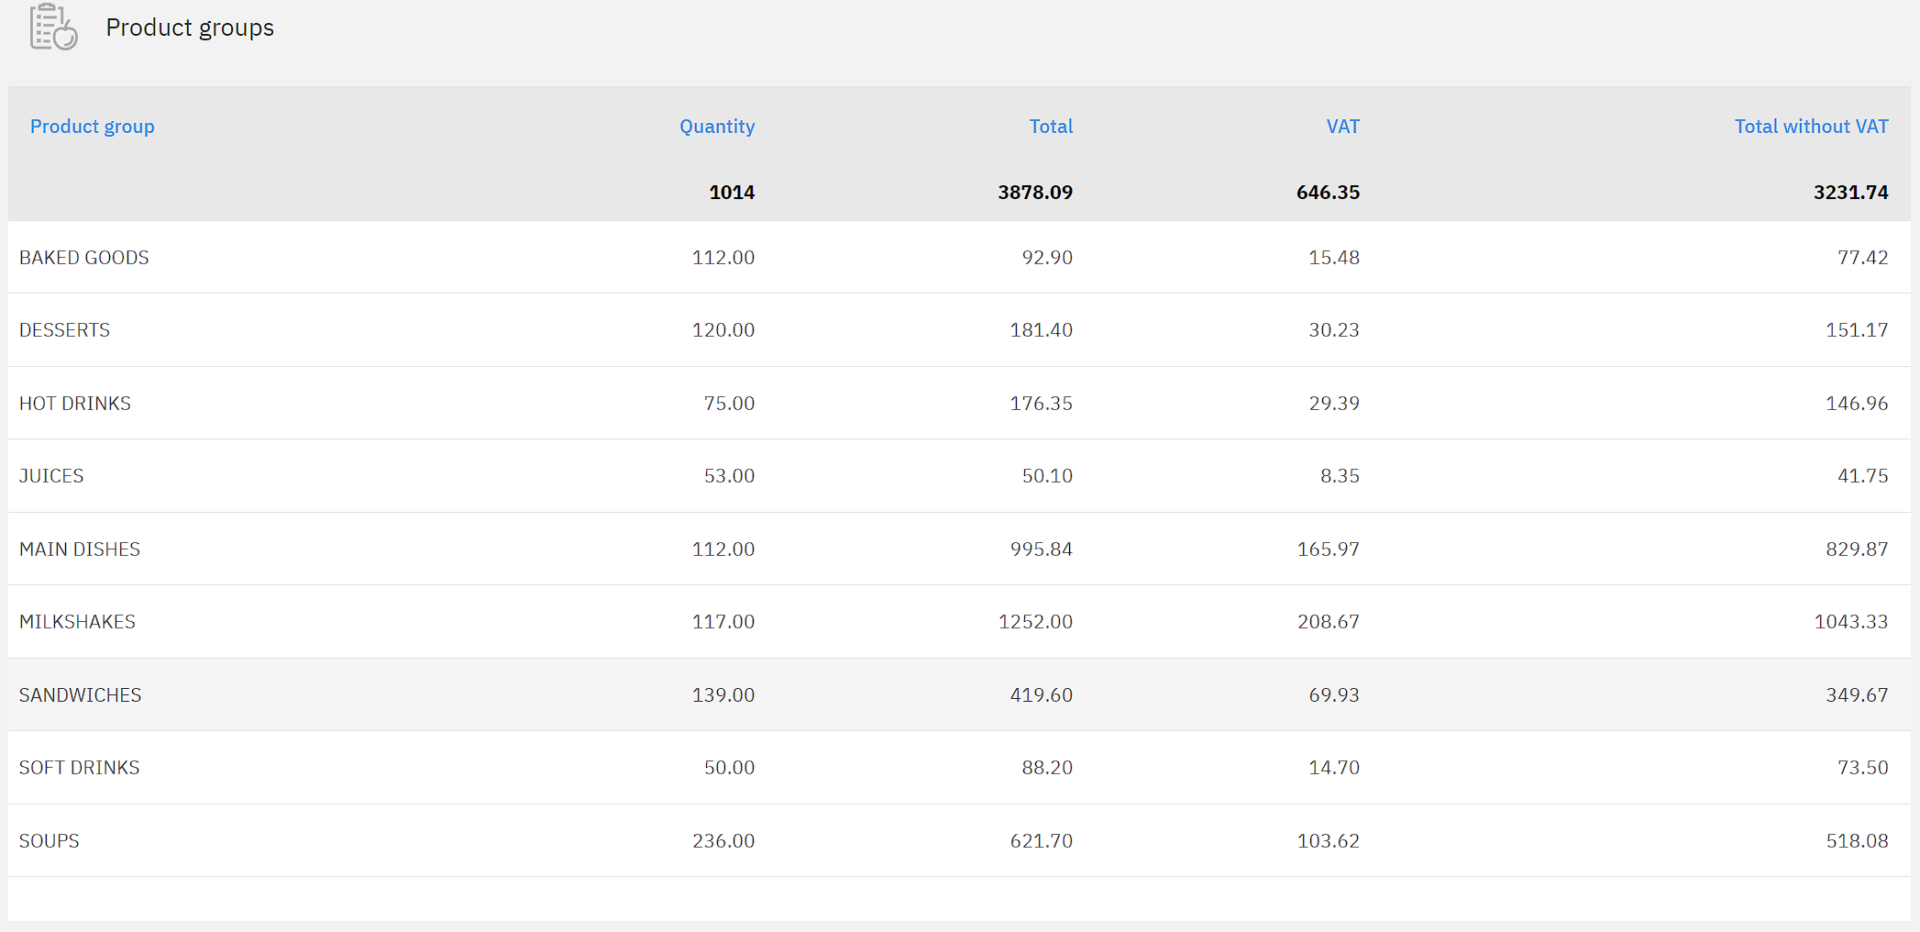Image resolution: width=1920 pixels, height=932 pixels.
Task: Click MILKSHAKES VAT 208.67
Action: 1328,622
